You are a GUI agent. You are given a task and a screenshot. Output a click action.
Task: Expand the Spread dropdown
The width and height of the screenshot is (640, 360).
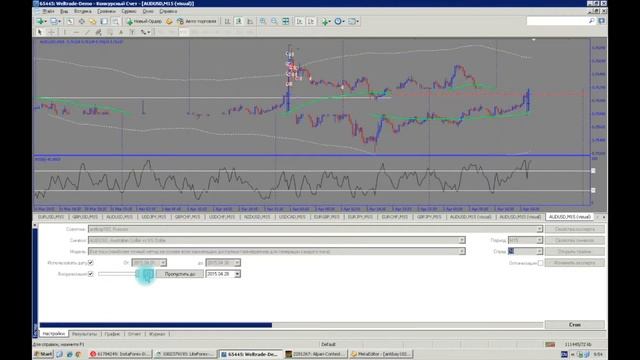coord(539,251)
